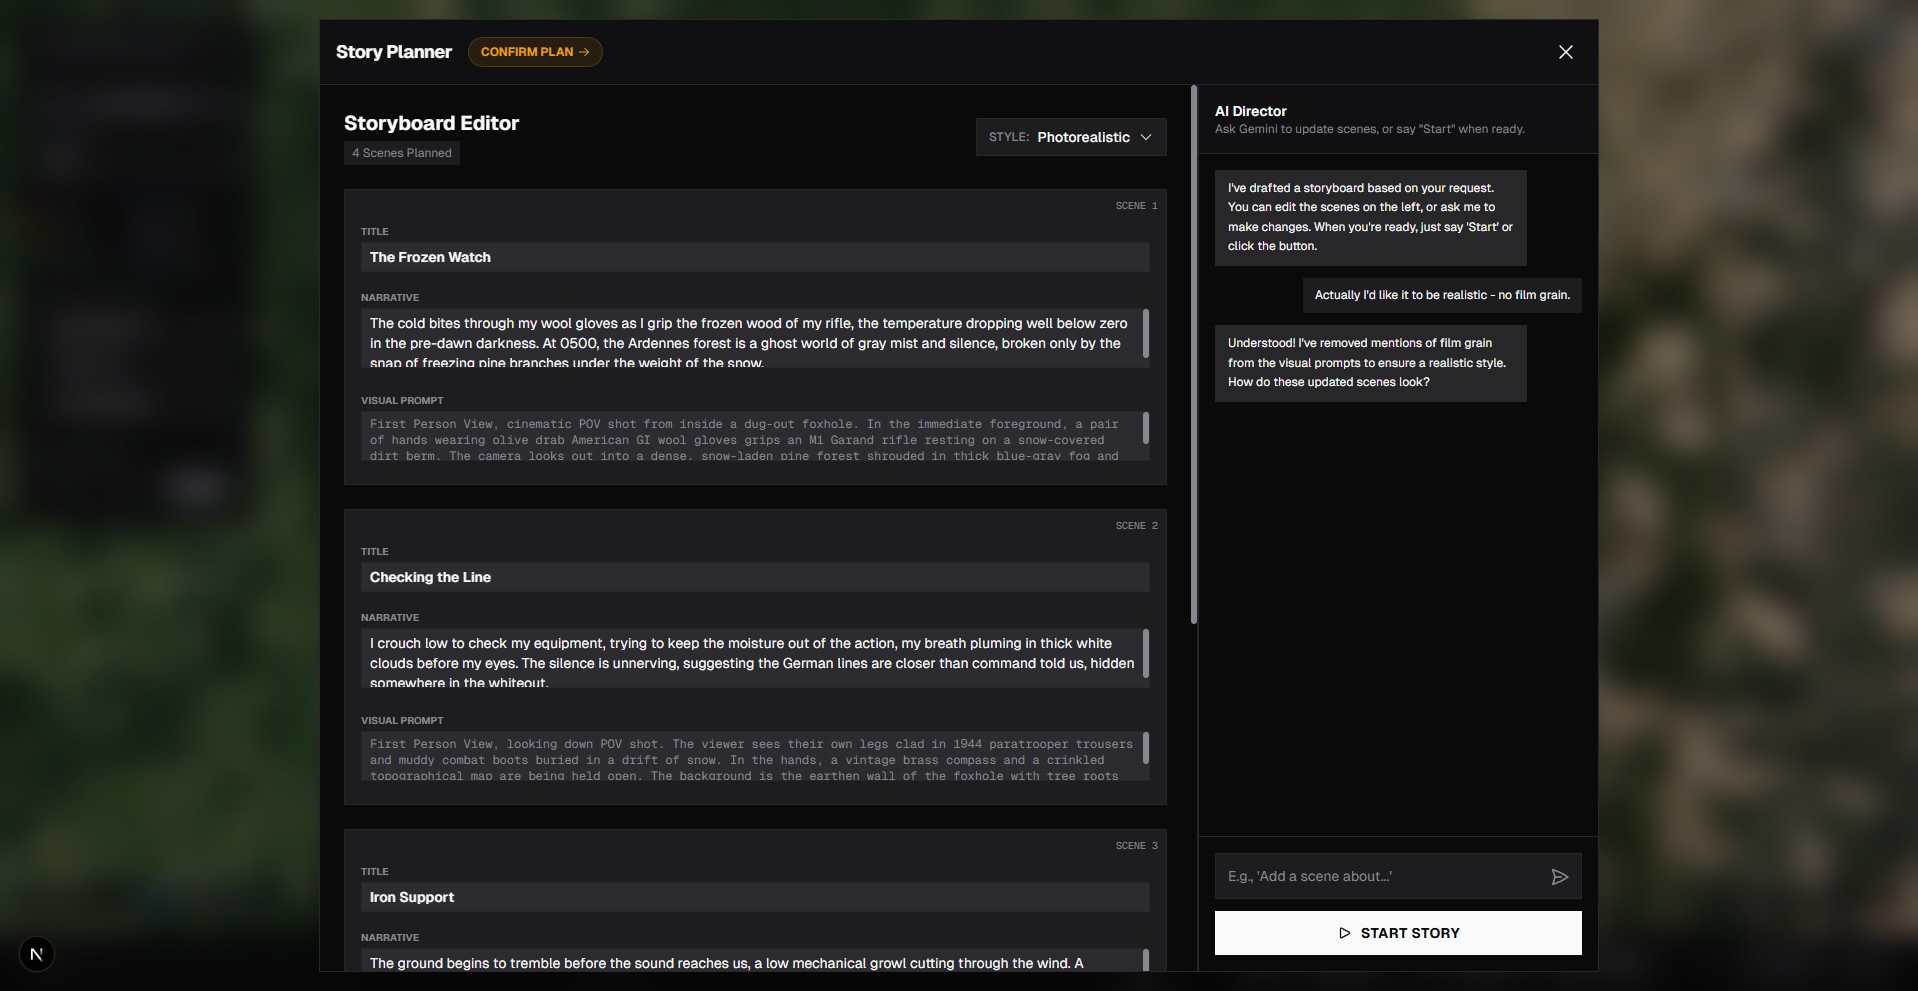The image size is (1918, 991).
Task: Click the chevron next to Style
Action: (1146, 137)
